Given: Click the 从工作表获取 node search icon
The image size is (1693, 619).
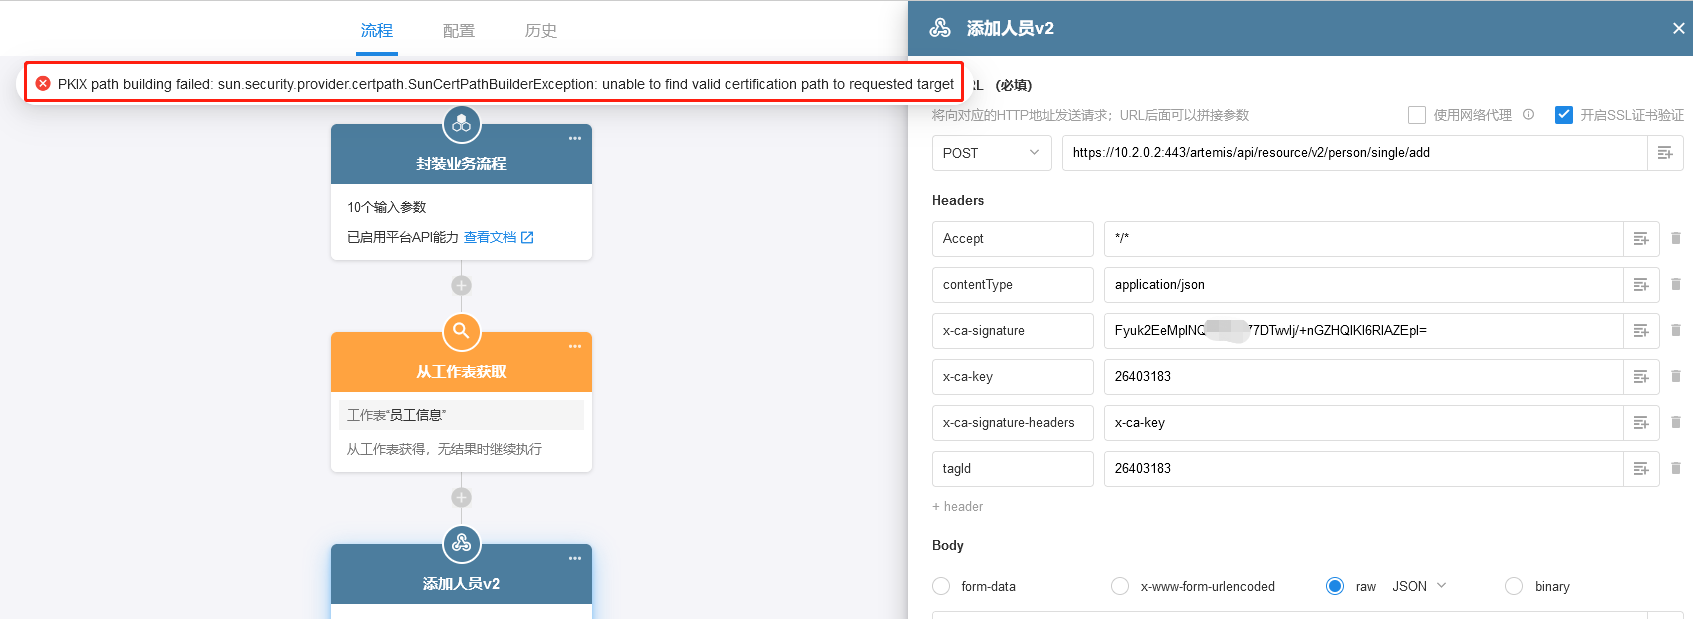Looking at the screenshot, I should [x=462, y=331].
